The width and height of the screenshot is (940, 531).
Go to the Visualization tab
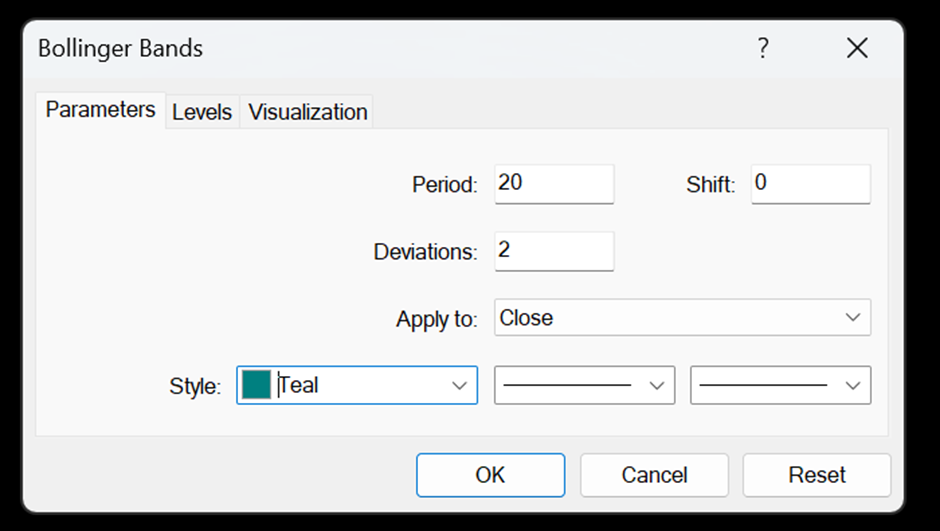308,112
